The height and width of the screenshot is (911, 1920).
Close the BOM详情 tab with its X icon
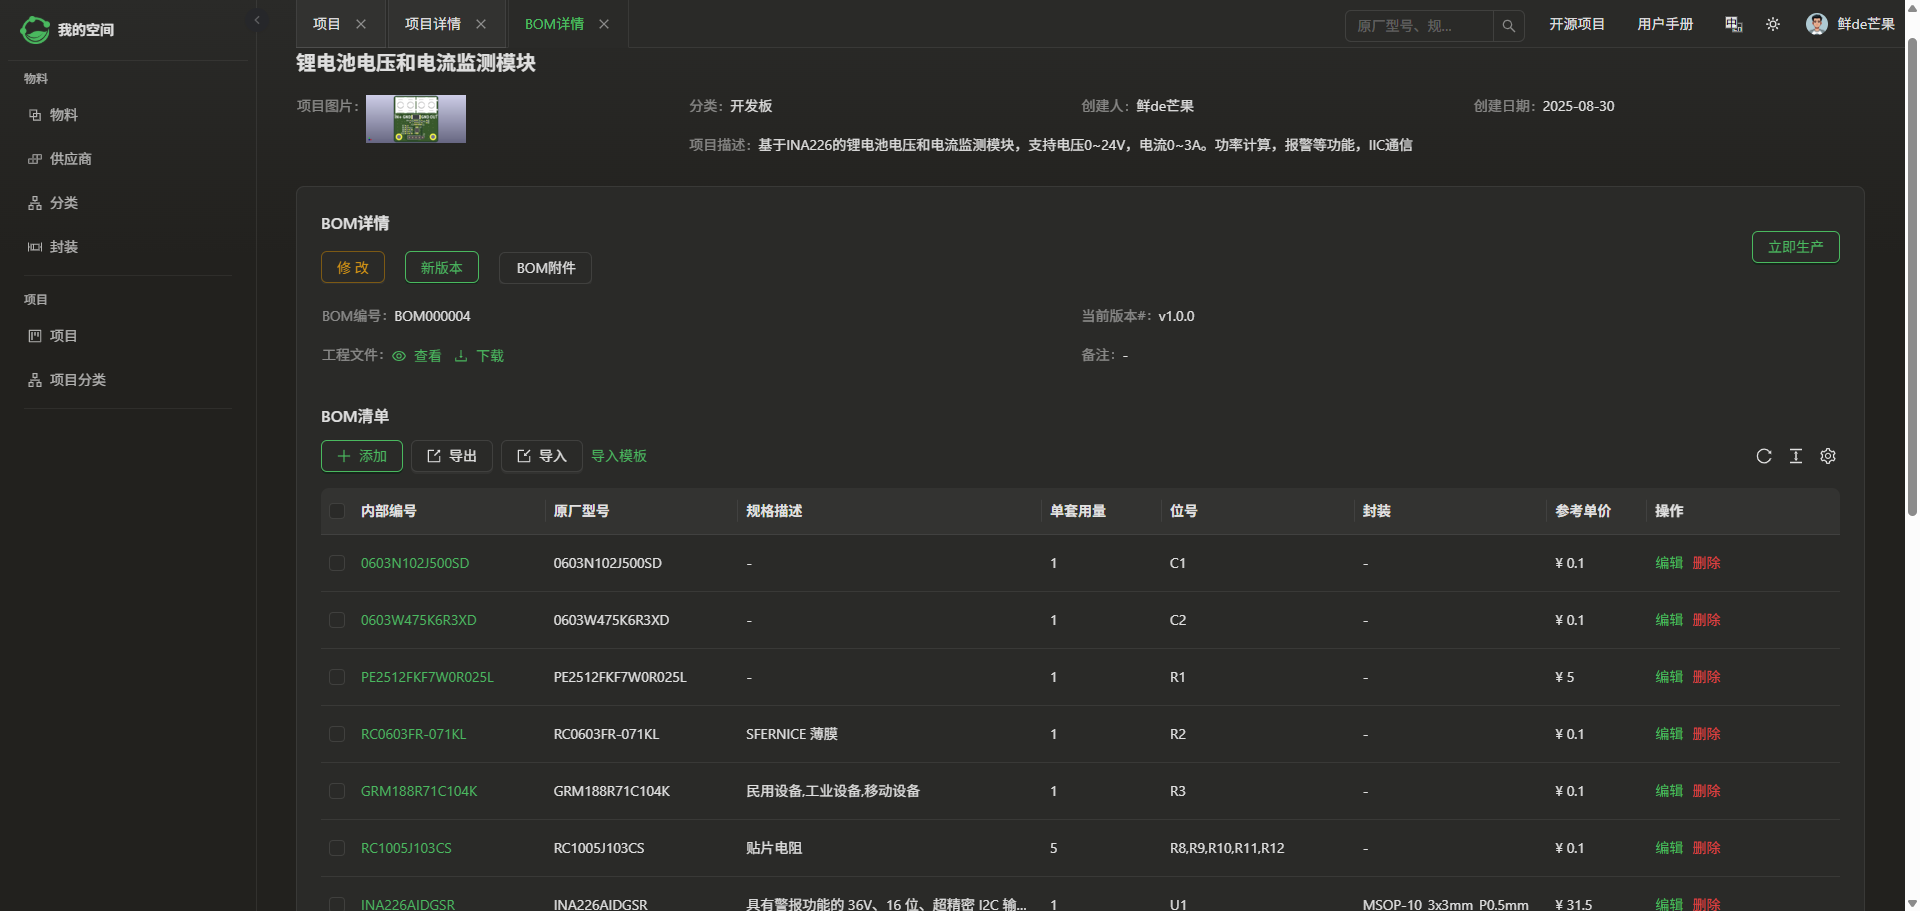pos(604,24)
